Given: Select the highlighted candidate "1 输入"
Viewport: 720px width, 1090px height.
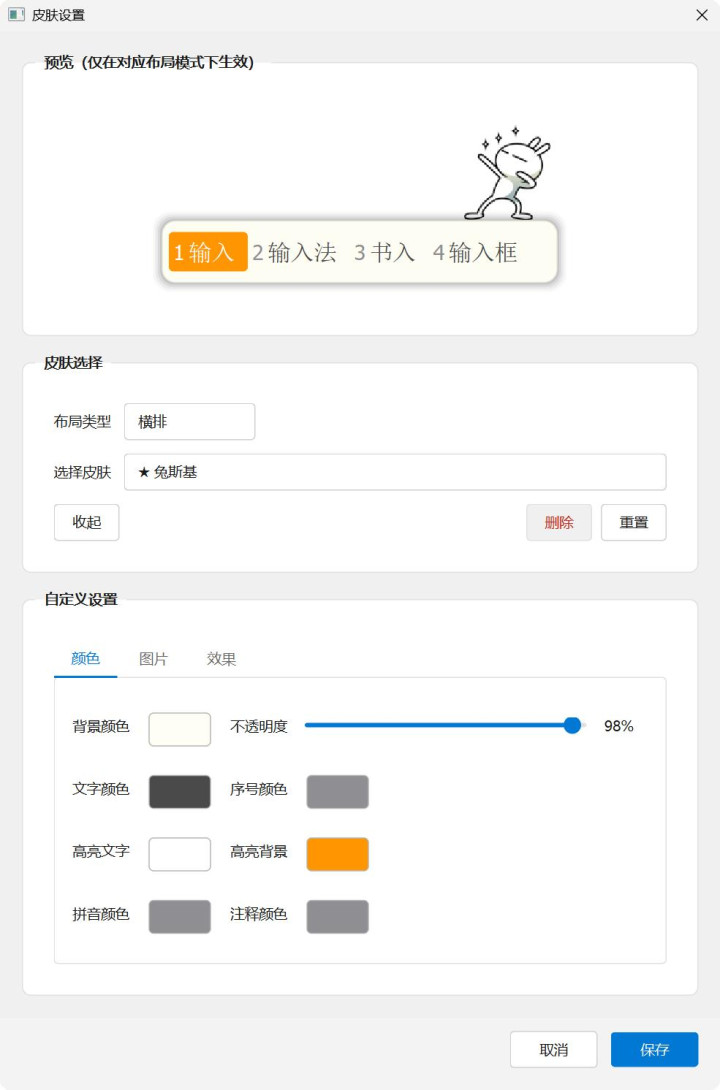Looking at the screenshot, I should 207,252.
